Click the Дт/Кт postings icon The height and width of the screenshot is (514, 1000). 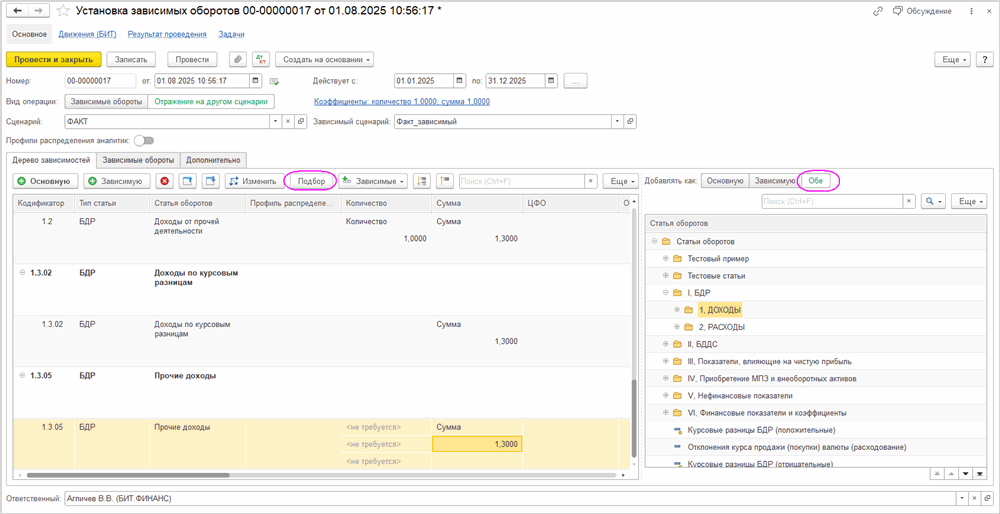261,60
